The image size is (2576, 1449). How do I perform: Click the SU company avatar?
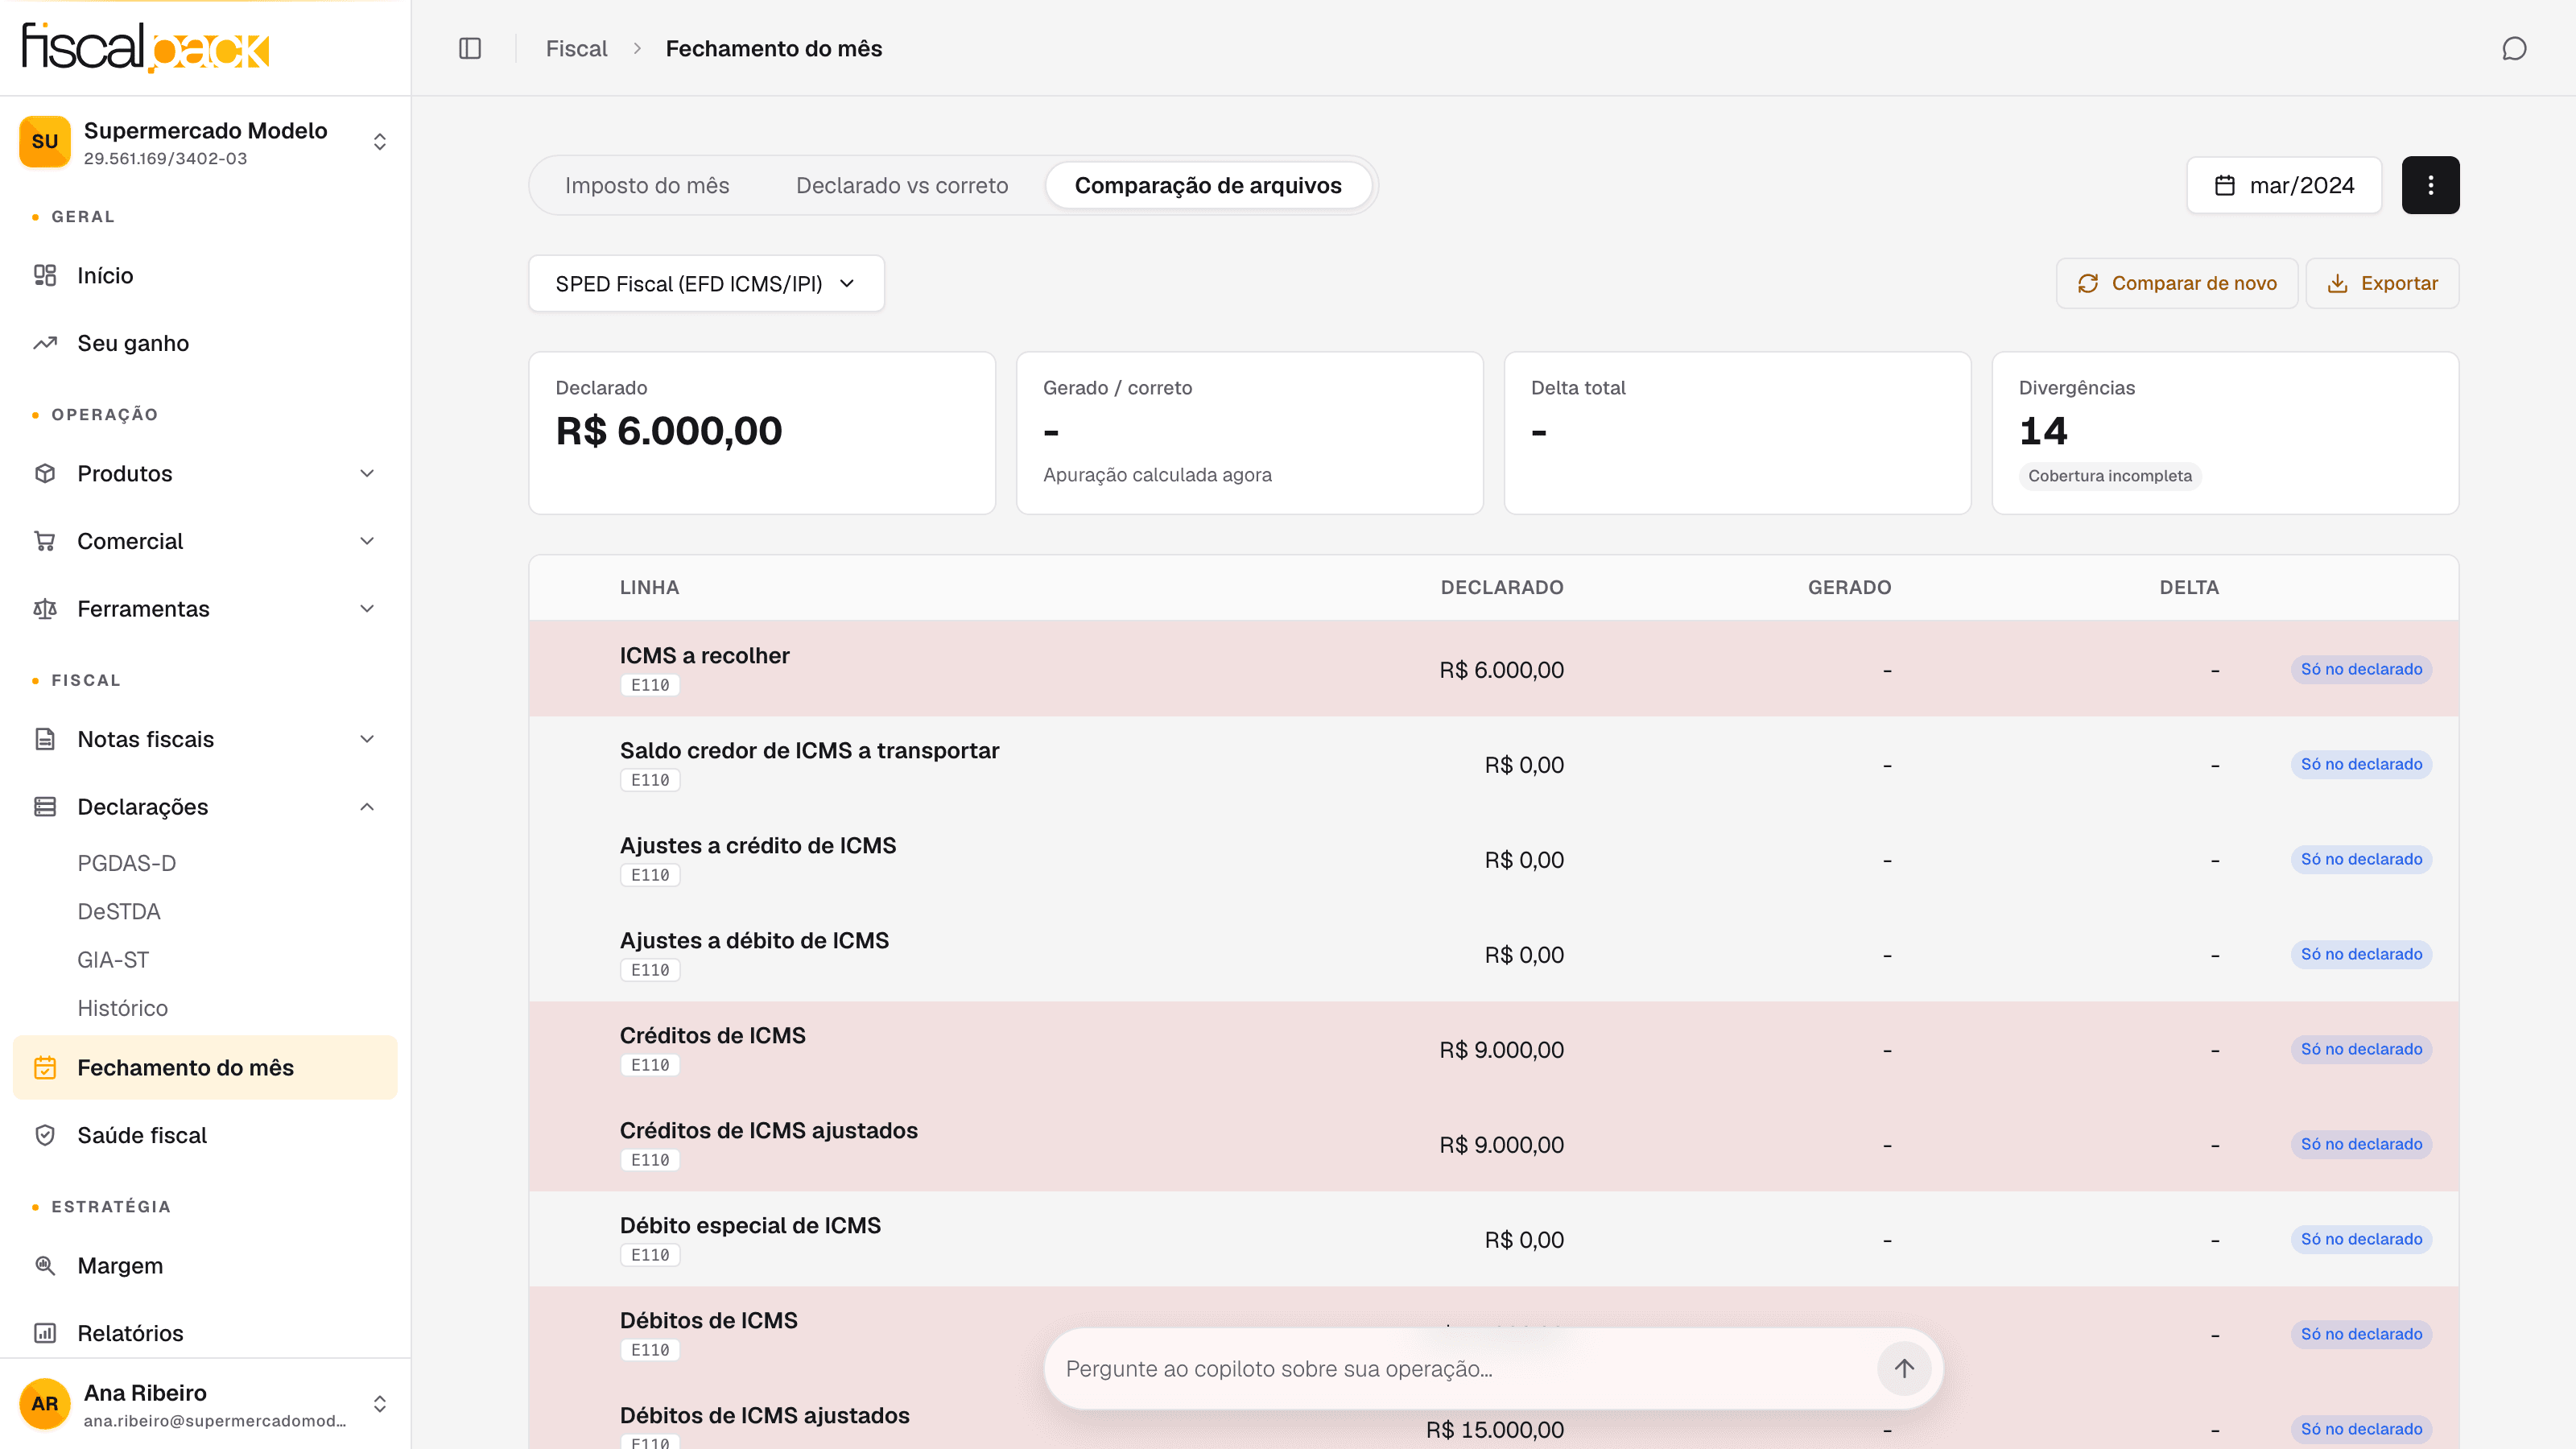[45, 142]
